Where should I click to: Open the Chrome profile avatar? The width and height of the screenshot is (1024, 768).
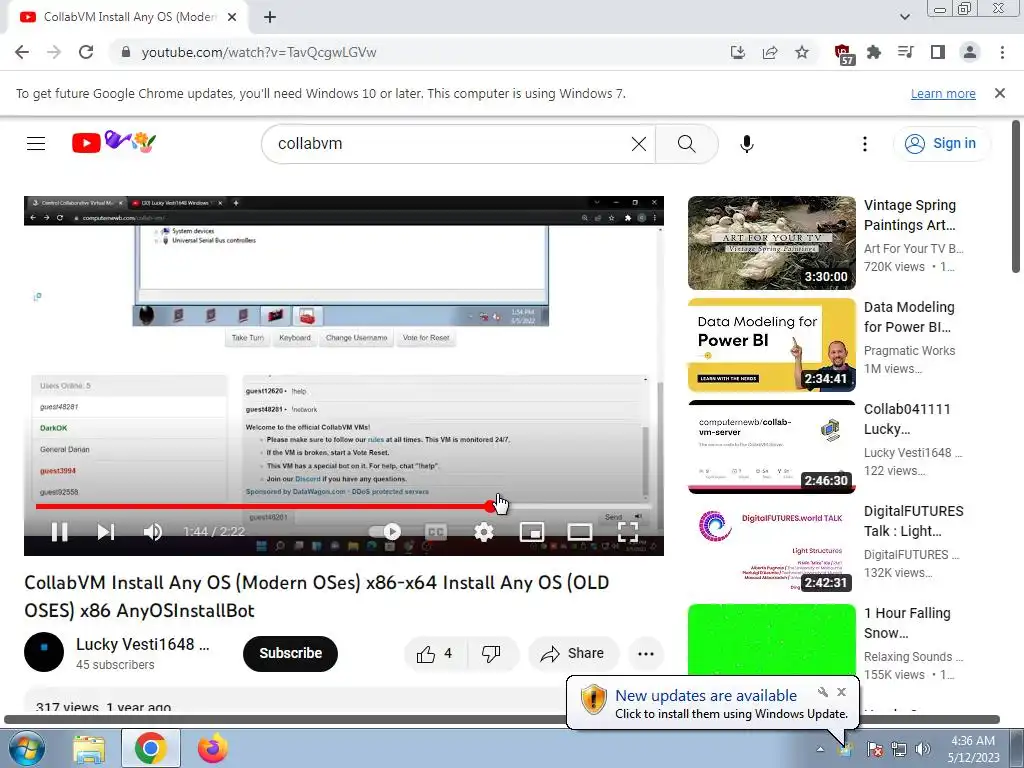[x=970, y=52]
